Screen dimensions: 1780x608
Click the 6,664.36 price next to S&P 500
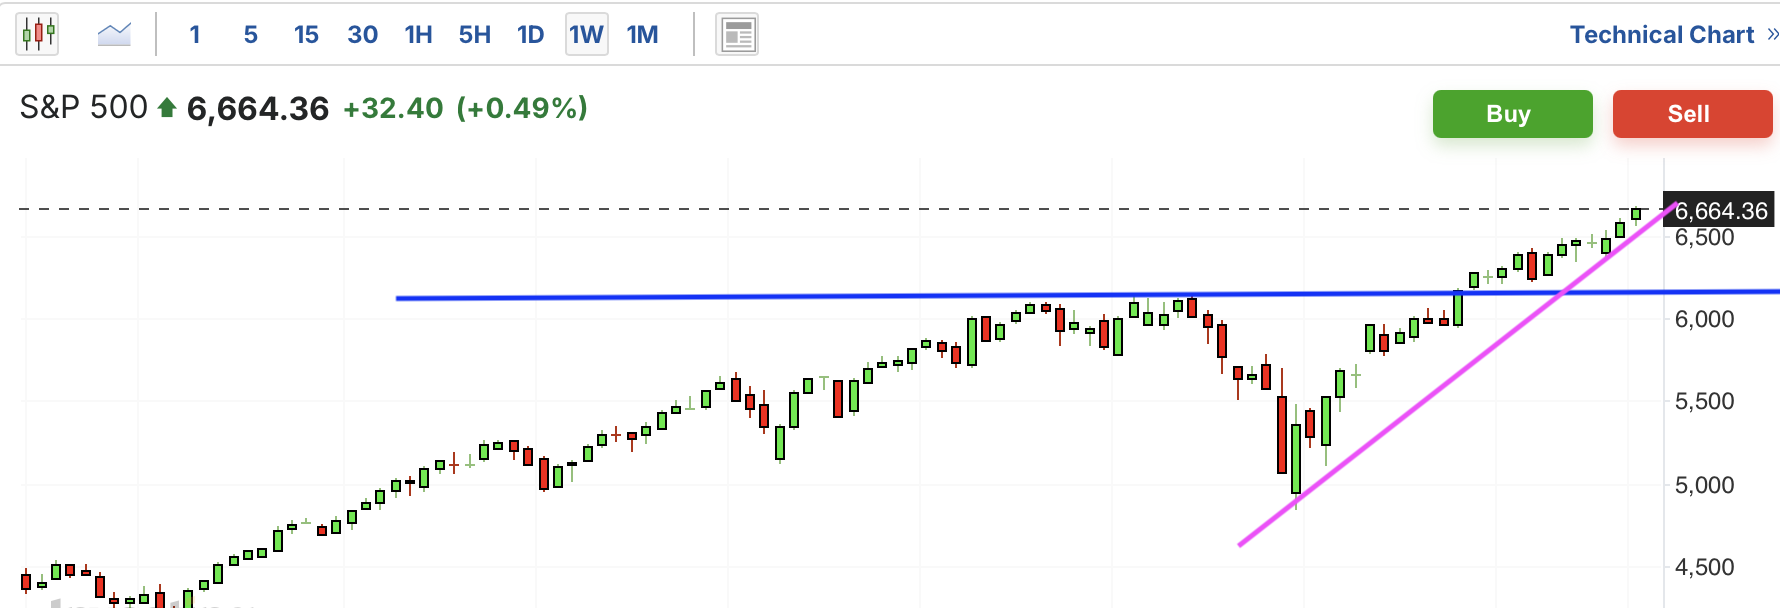click(x=258, y=108)
